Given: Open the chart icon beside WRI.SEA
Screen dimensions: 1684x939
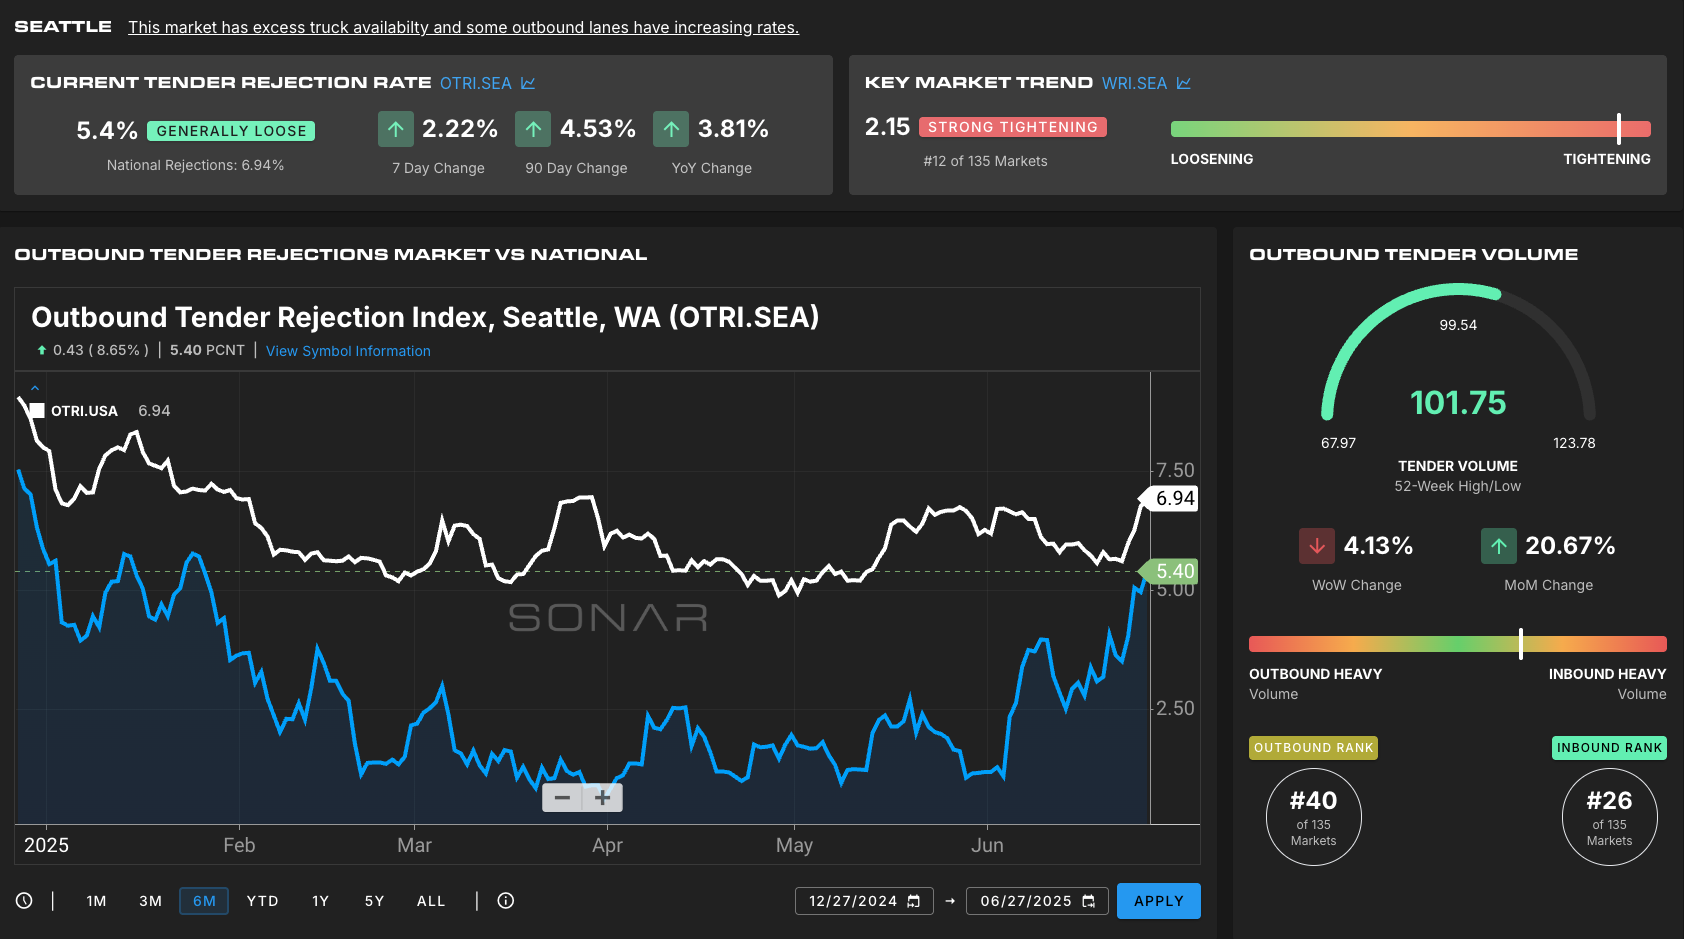Looking at the screenshot, I should 1184,83.
